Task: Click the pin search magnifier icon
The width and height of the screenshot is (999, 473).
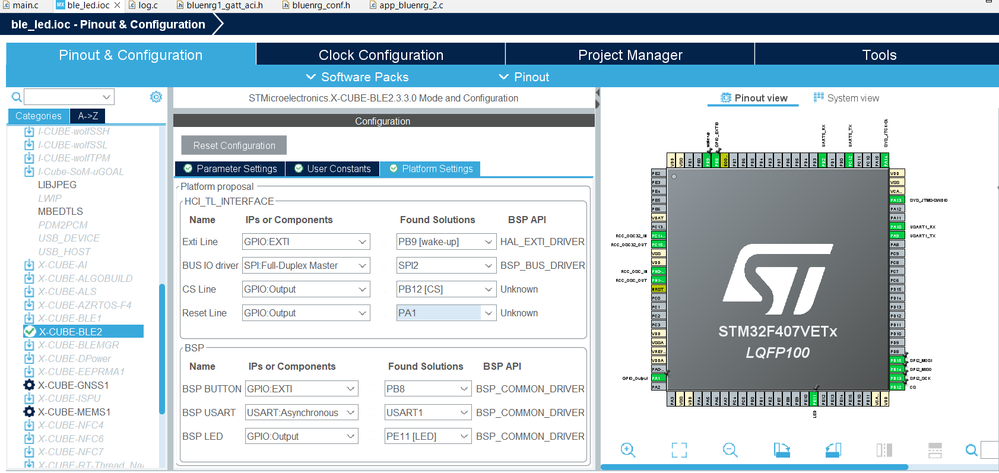Action: 972,450
